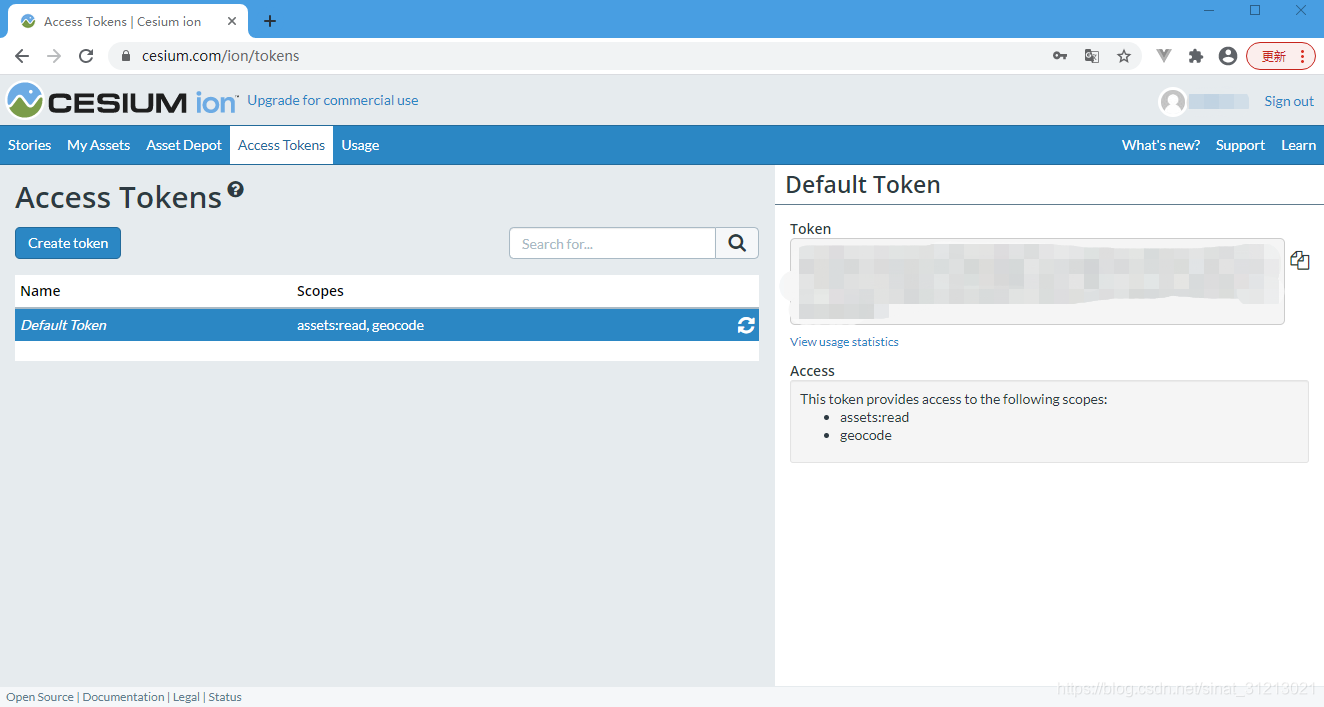Click Sign out
Screen dimensions: 1324x707
tap(1289, 101)
